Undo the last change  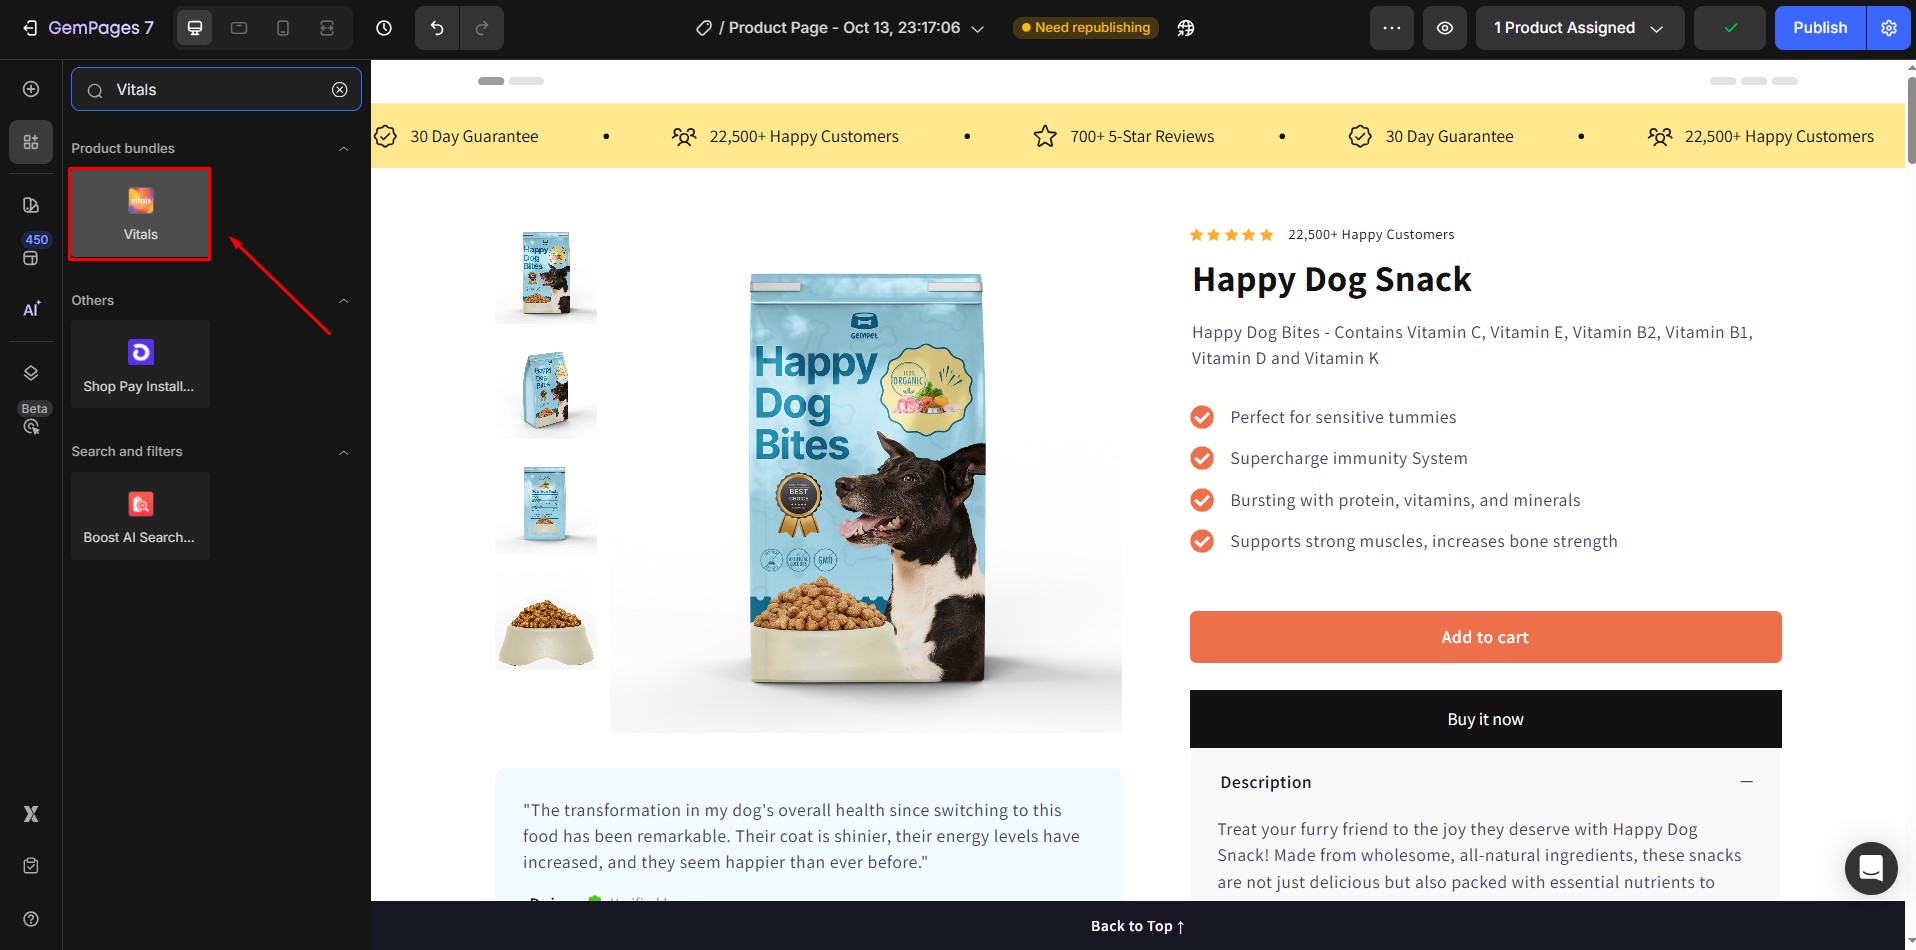point(437,28)
